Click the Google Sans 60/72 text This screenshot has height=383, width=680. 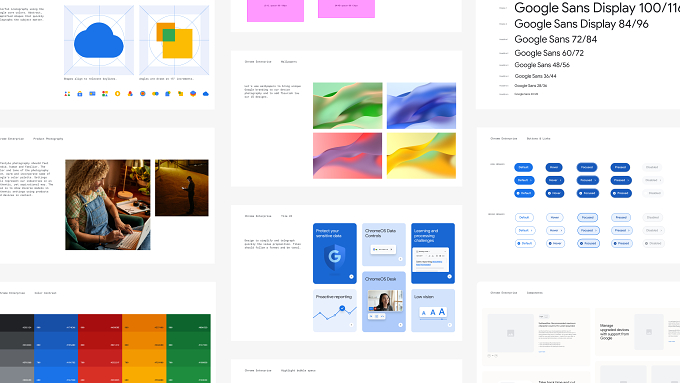click(549, 53)
